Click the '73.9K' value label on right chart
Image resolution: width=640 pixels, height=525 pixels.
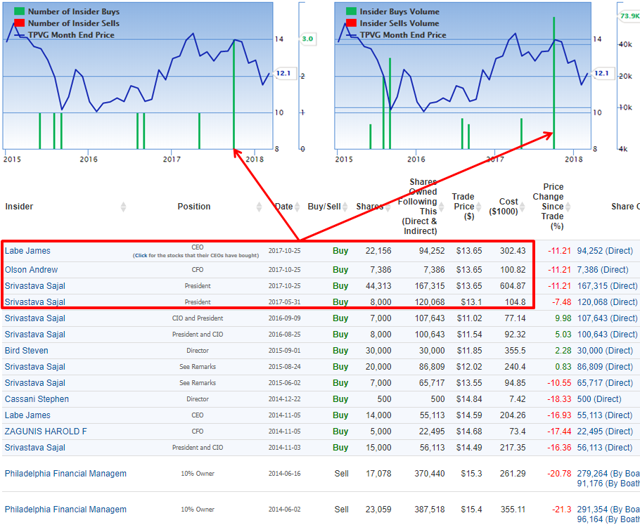pos(629,16)
